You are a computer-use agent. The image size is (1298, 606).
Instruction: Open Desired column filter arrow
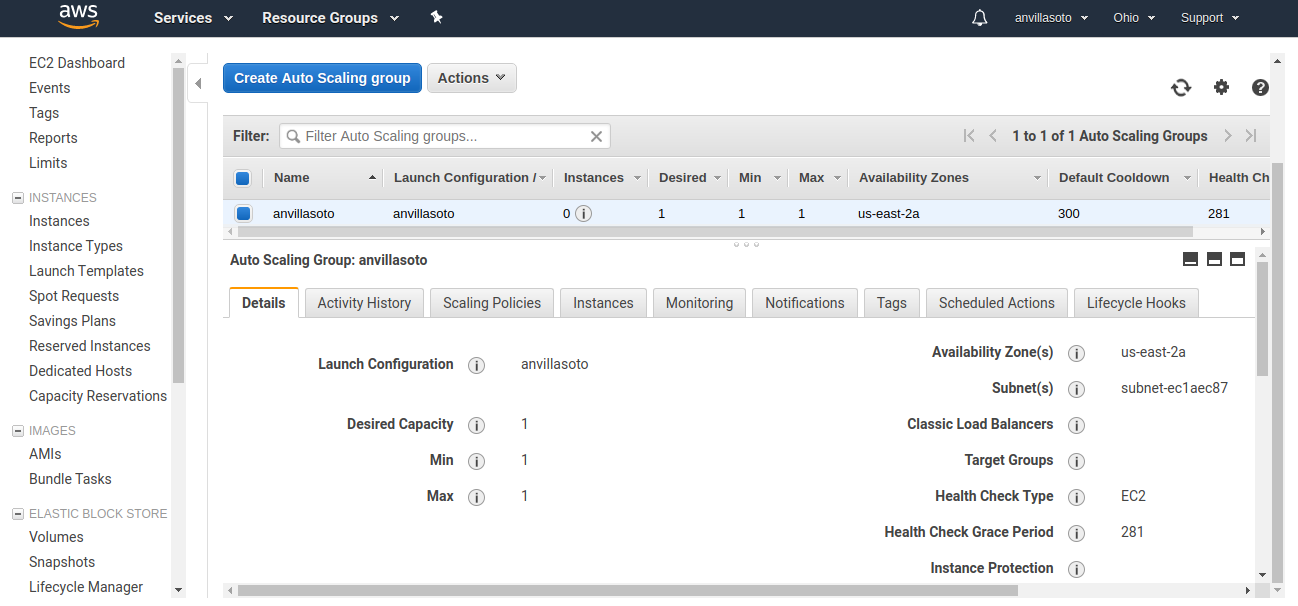coord(717,179)
